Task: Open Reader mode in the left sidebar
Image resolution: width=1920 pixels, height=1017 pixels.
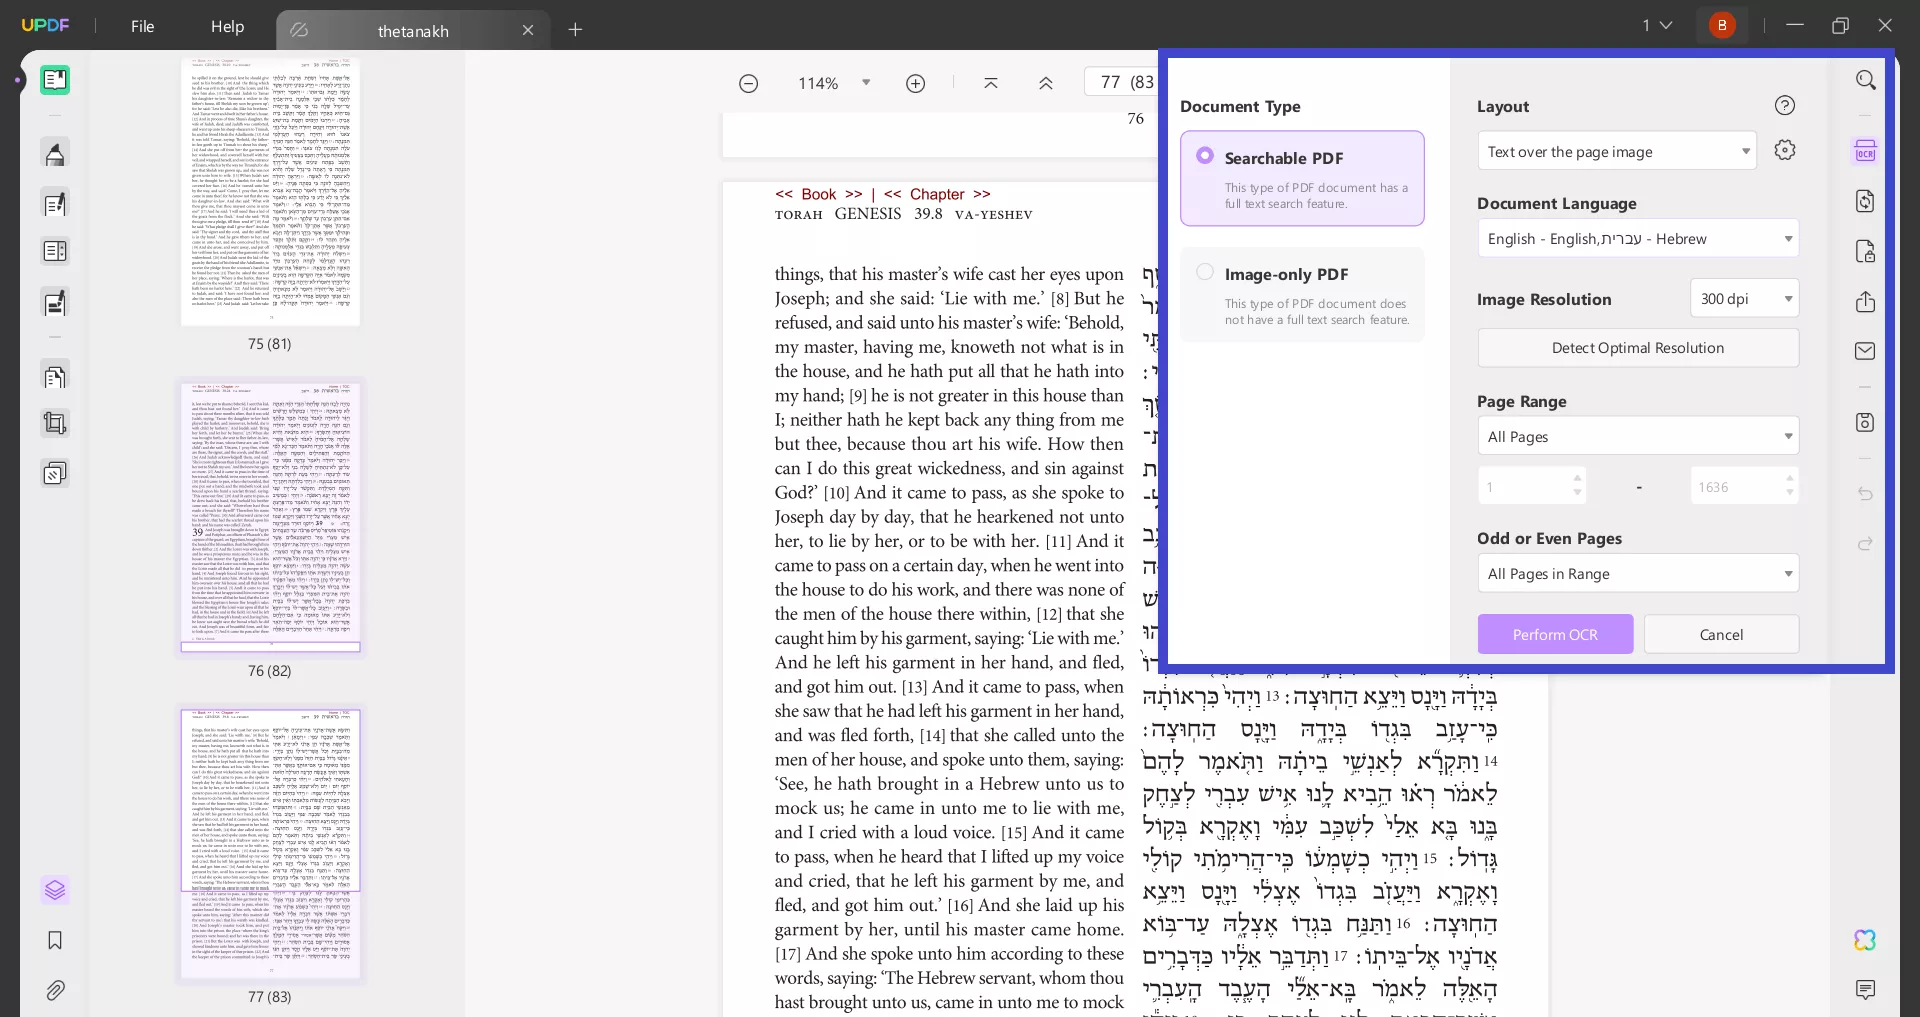Action: point(55,80)
